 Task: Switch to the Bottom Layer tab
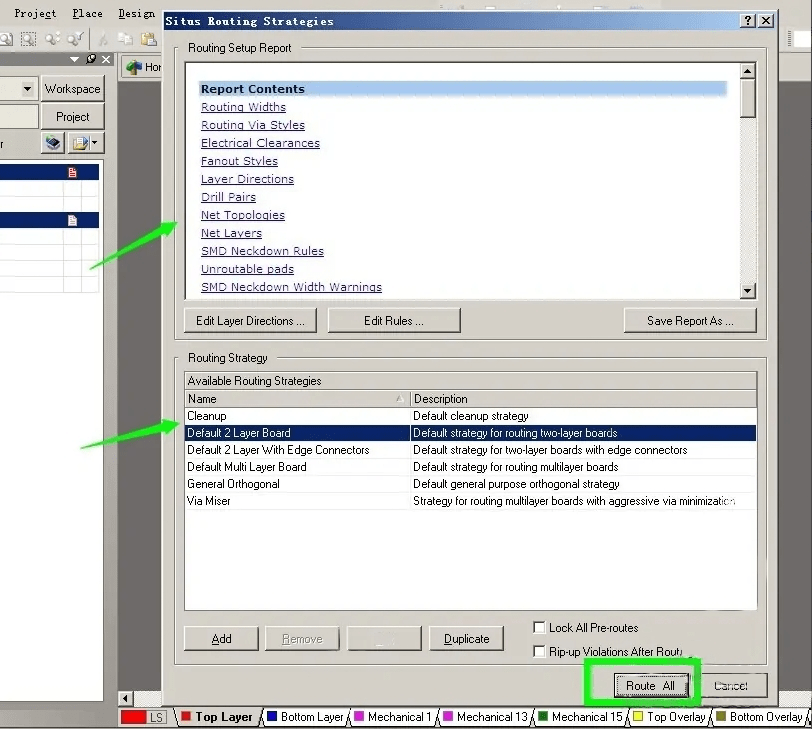pyautogui.click(x=305, y=717)
